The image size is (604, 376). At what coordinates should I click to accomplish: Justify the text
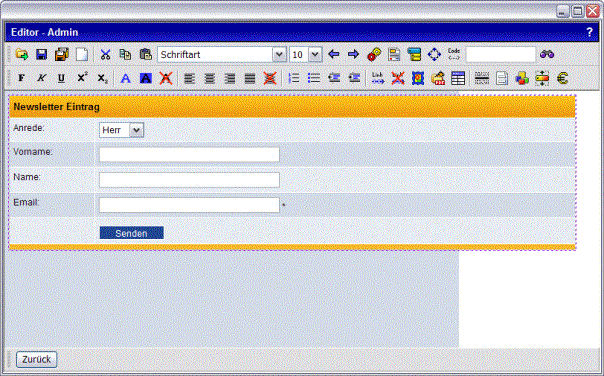pyautogui.click(x=250, y=78)
